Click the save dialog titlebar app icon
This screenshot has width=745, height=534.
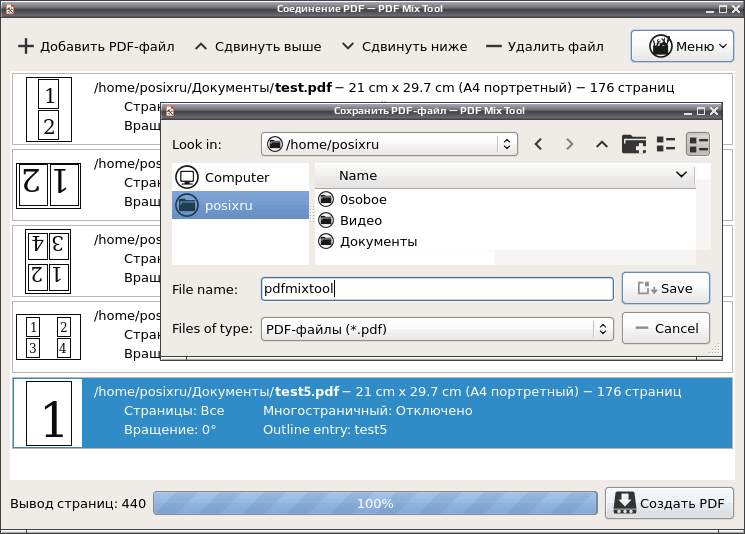(170, 111)
